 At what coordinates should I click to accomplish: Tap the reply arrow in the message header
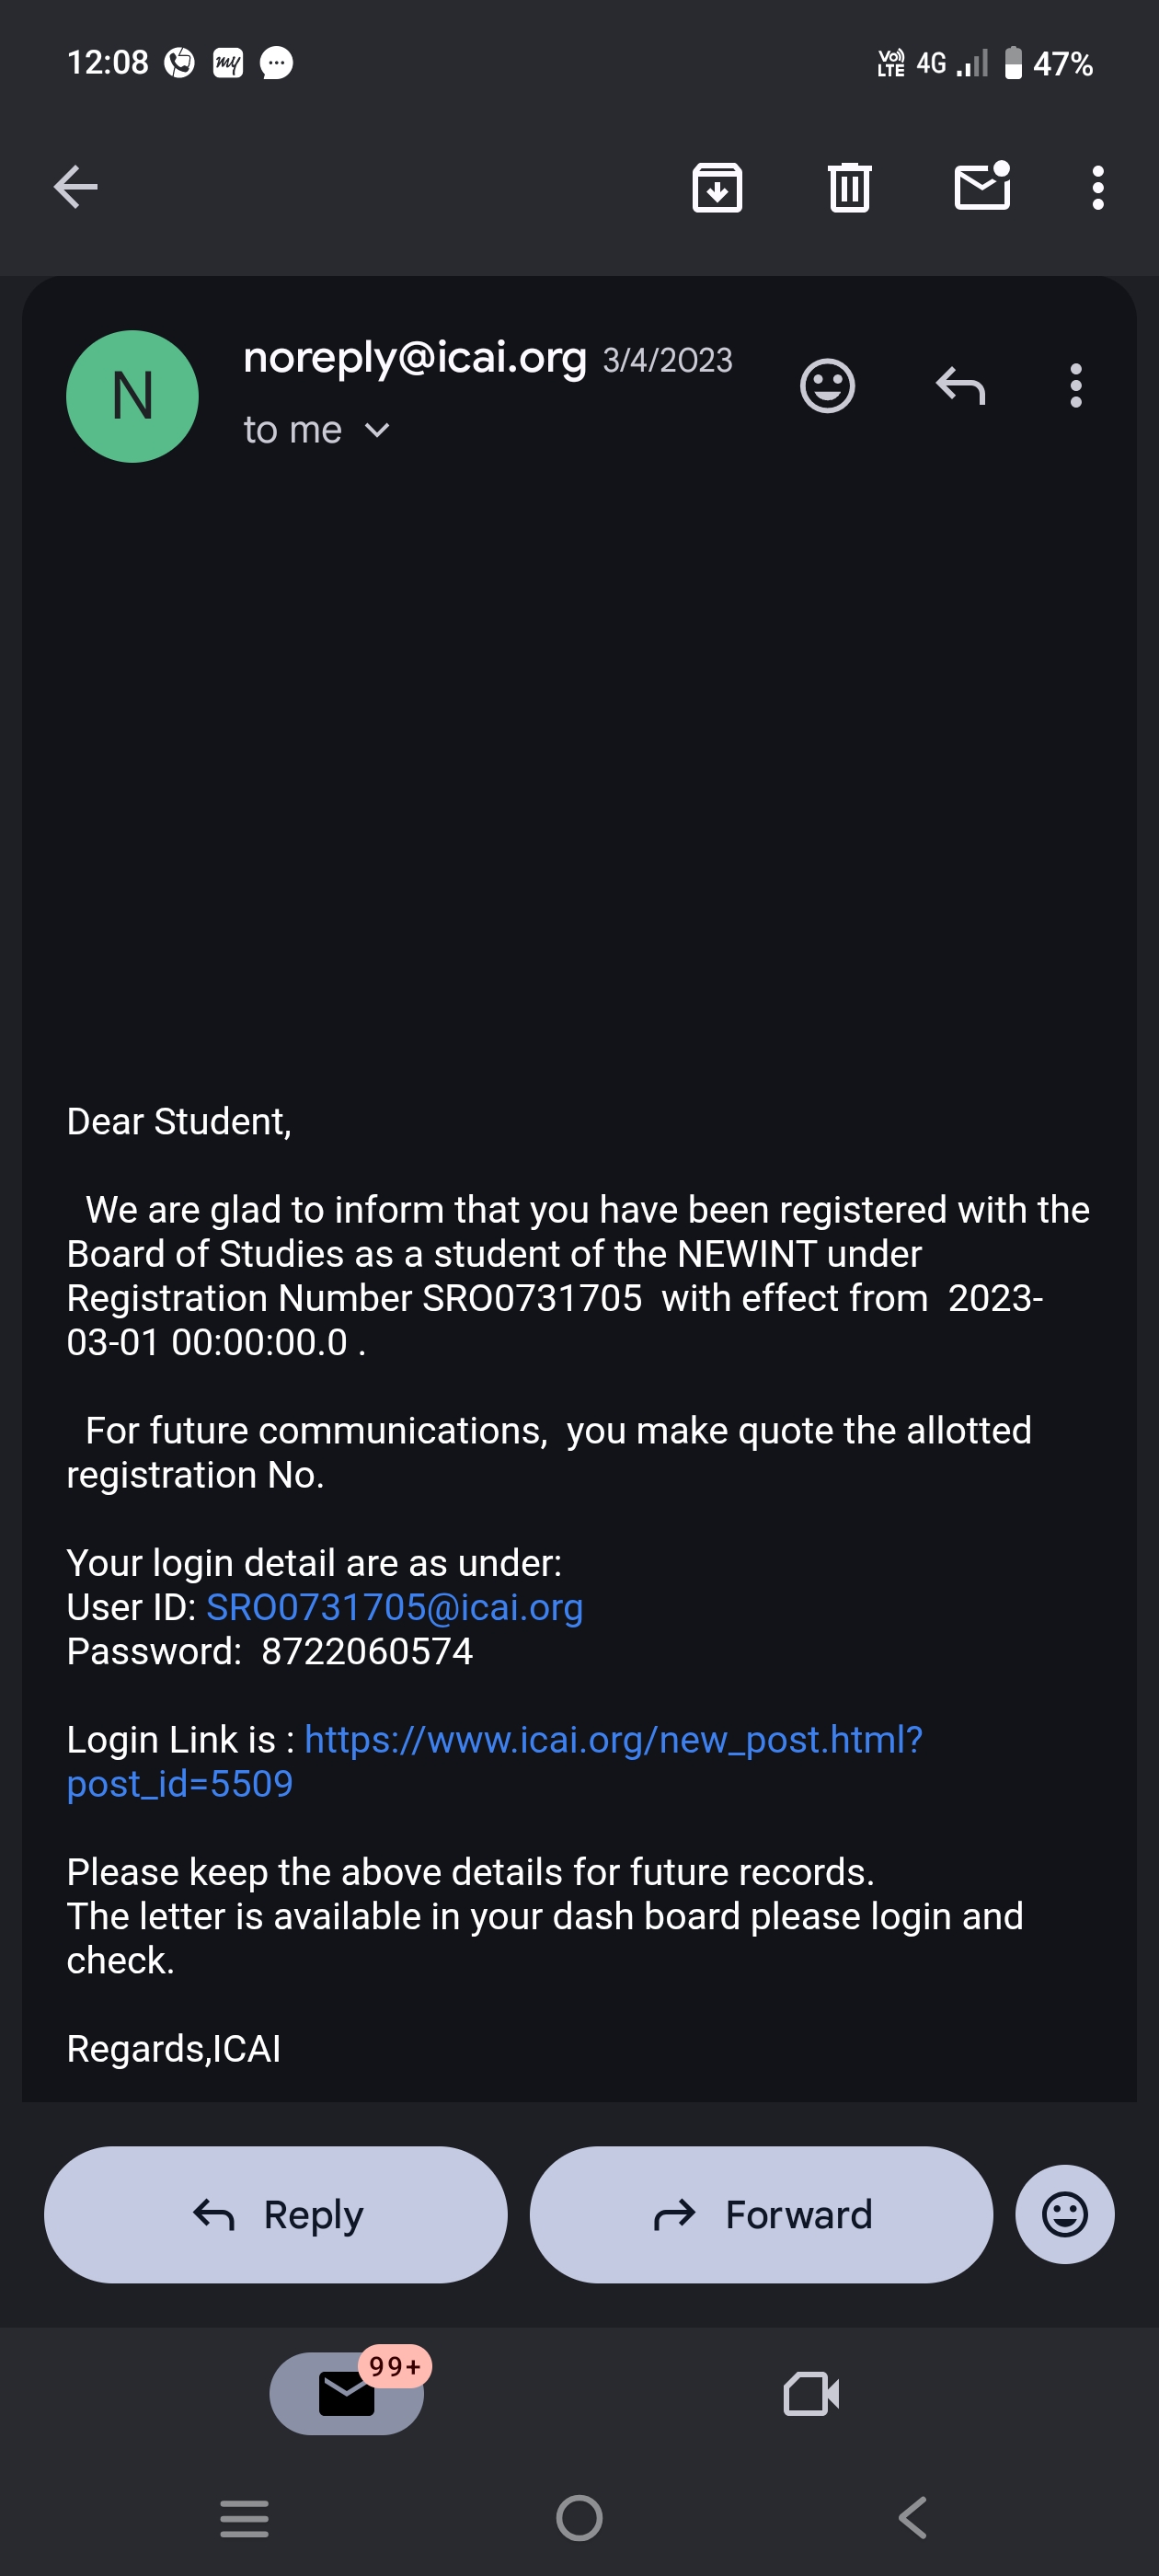point(960,386)
